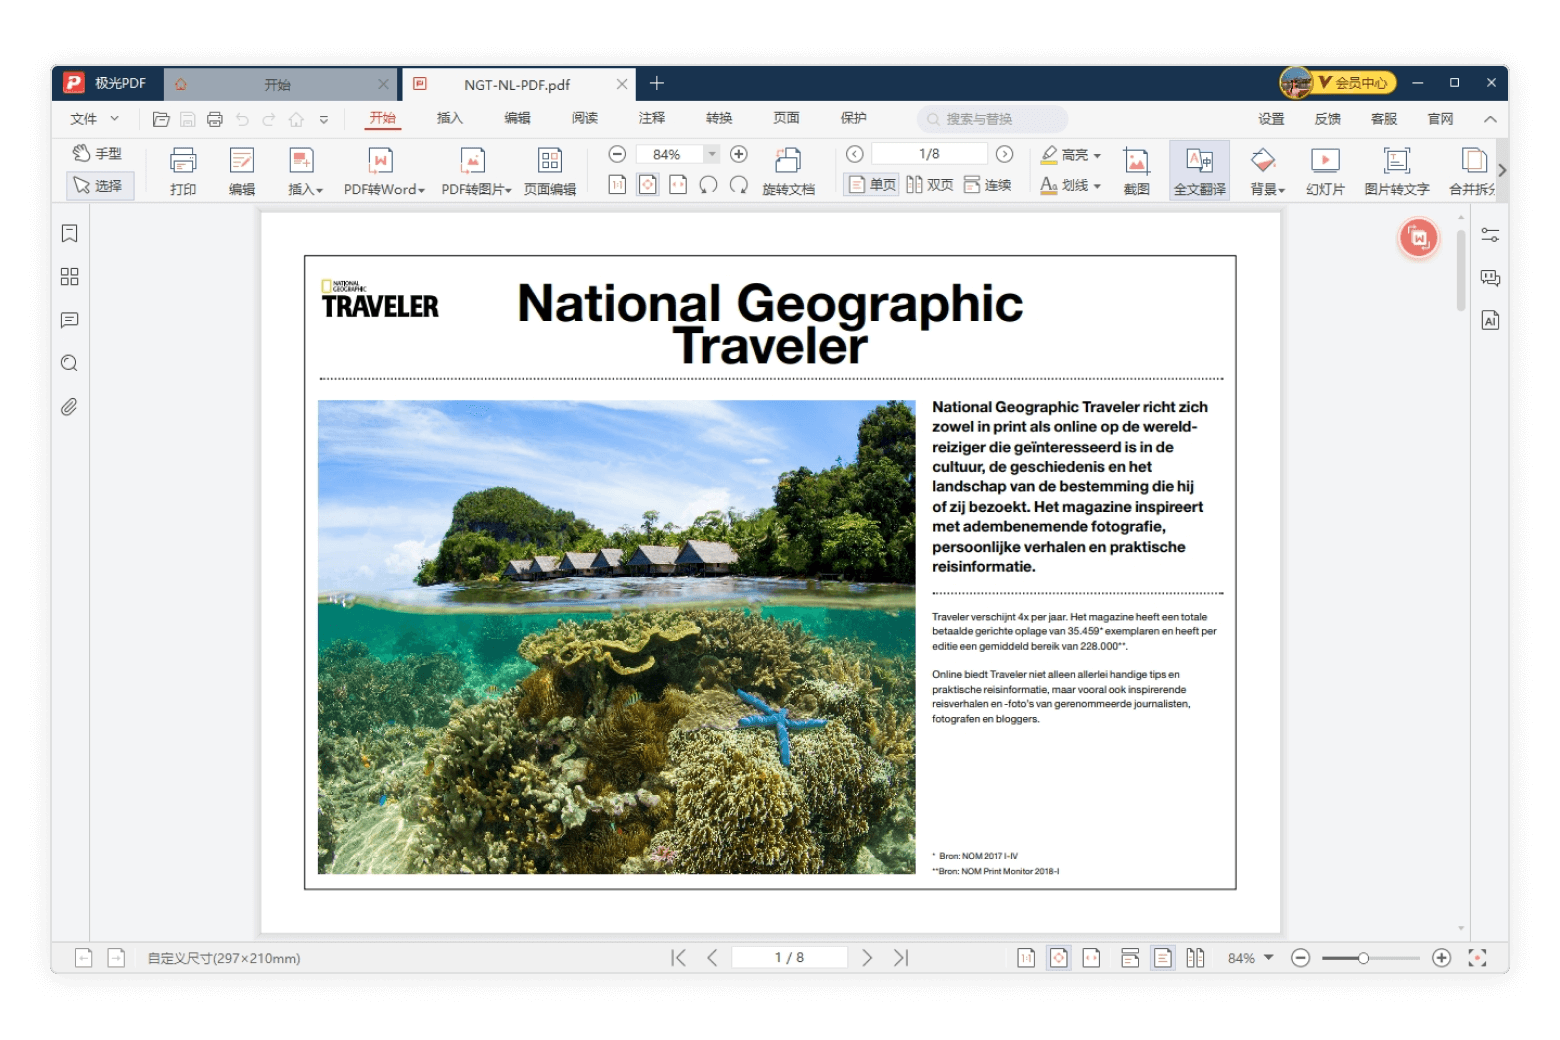Expand the 84% zoom level dropdown in ribbon

(712, 154)
